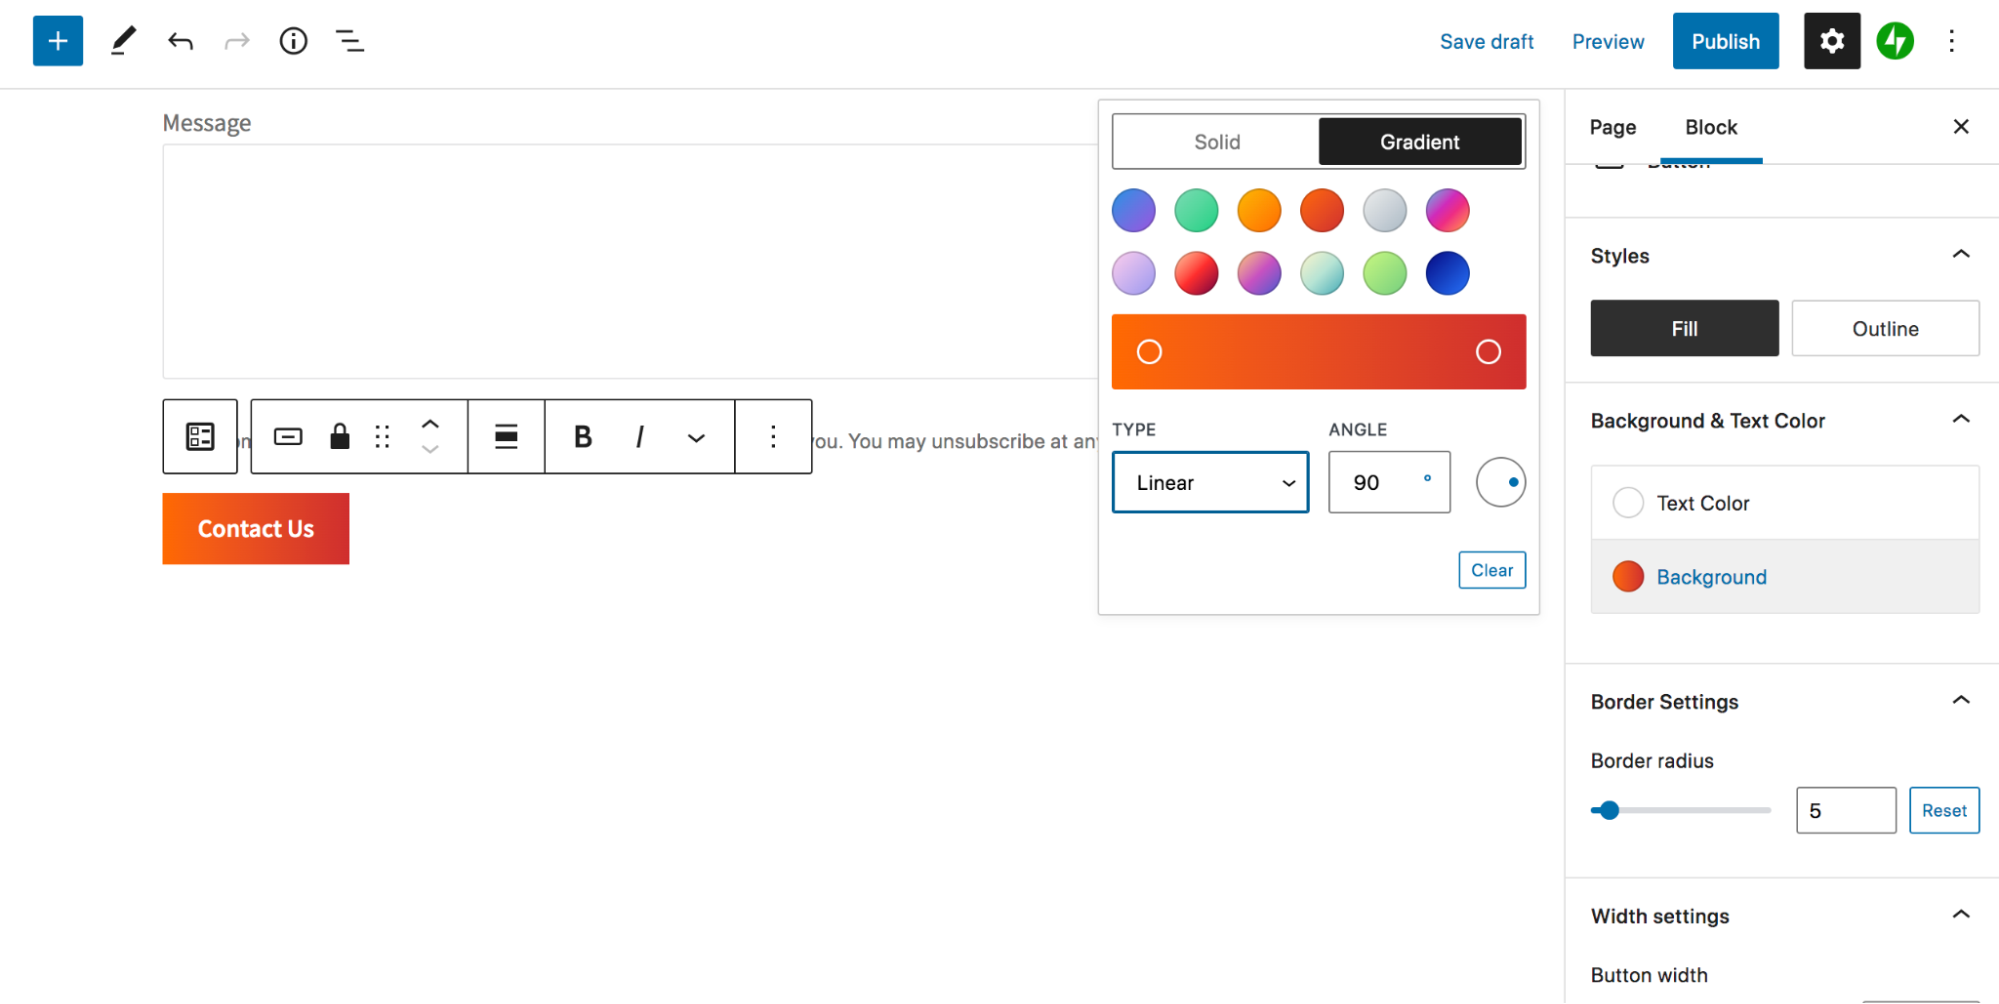Select the Background color option
The width and height of the screenshot is (1999, 1004).
click(1785, 577)
